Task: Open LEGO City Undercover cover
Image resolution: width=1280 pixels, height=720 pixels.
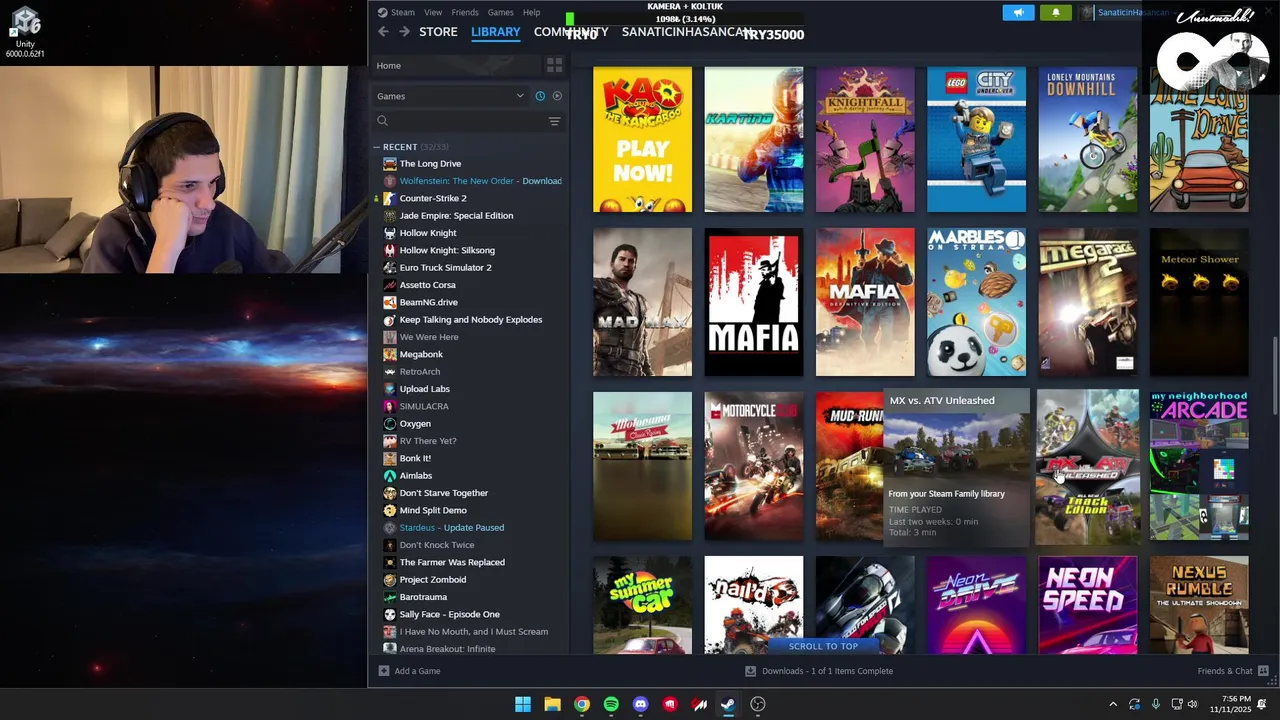Action: [976, 139]
